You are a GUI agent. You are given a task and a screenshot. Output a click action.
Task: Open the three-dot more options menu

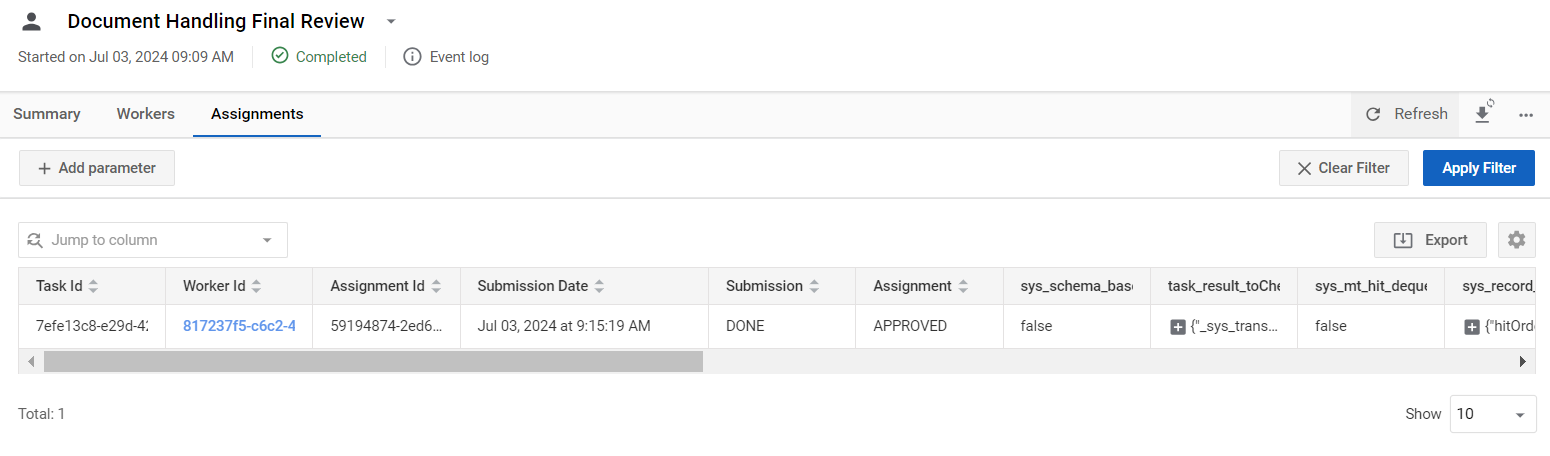[1526, 115]
